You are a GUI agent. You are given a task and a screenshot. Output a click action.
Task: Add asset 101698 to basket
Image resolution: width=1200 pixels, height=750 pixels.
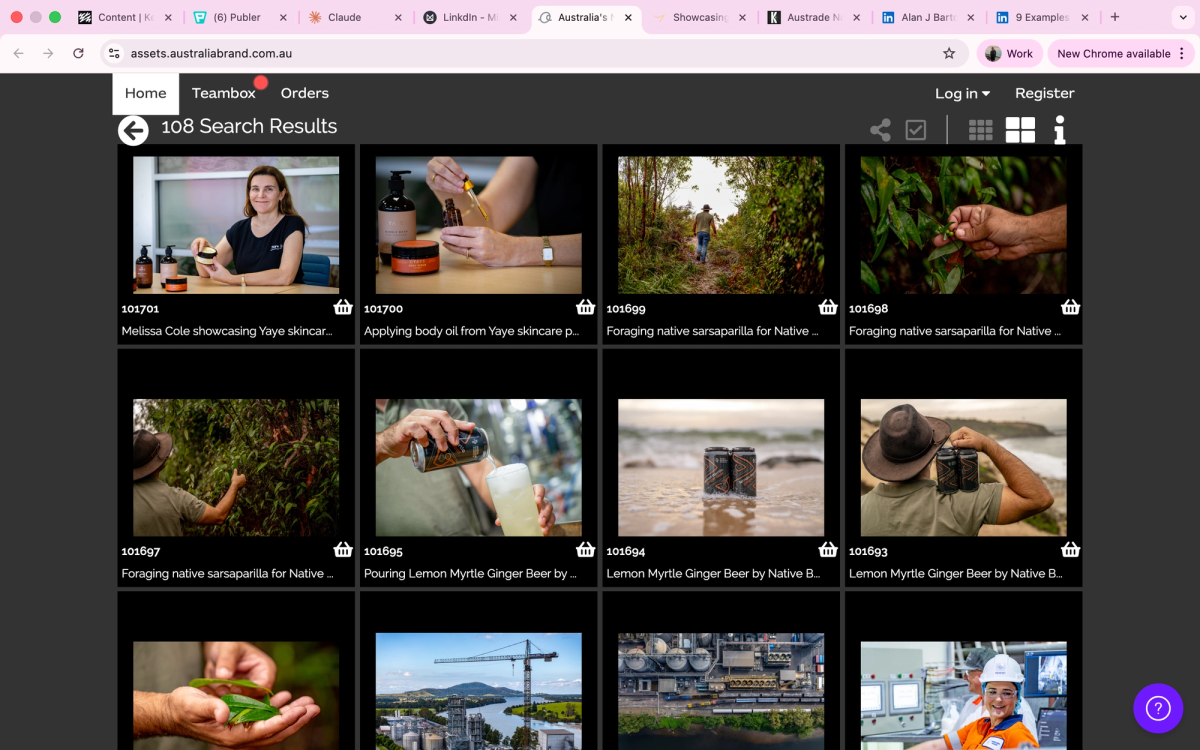(x=1071, y=307)
